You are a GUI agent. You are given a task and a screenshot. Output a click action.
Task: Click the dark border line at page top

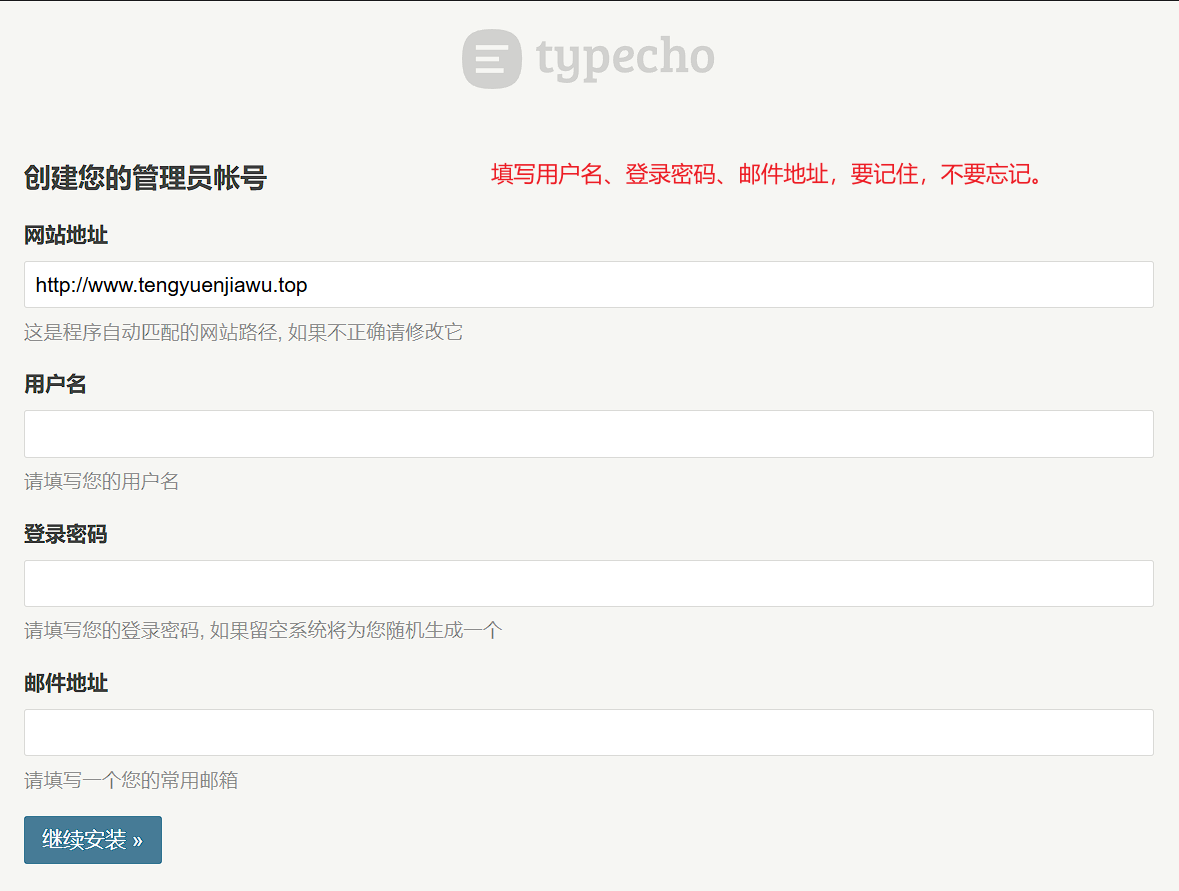pyautogui.click(x=589, y=1)
